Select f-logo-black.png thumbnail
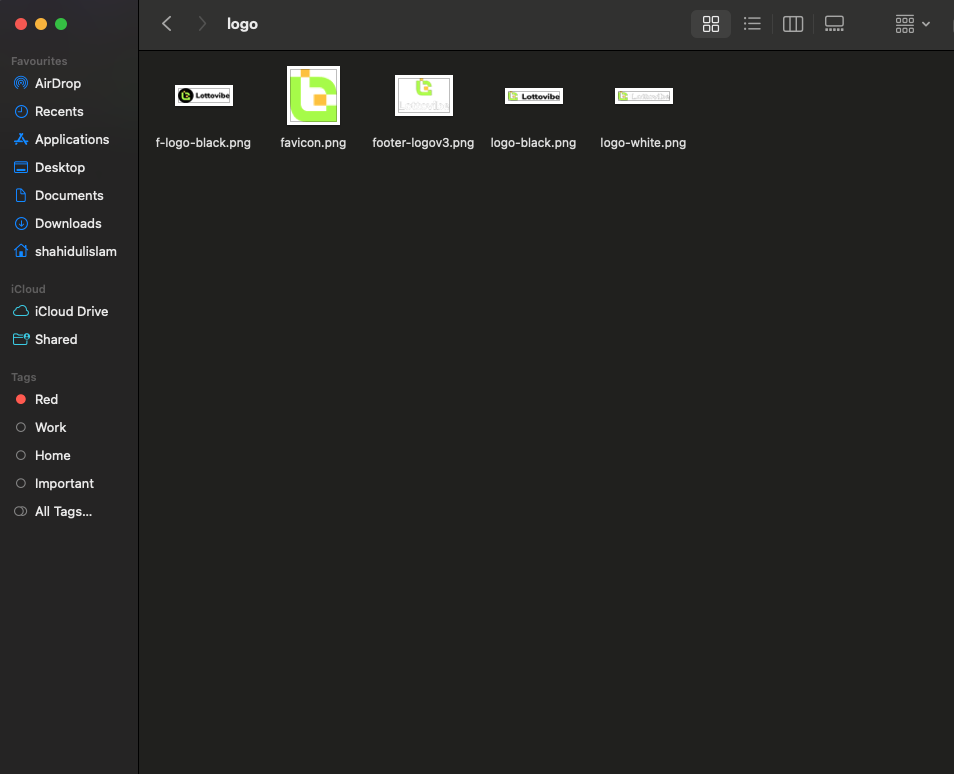954x774 pixels. click(x=204, y=96)
